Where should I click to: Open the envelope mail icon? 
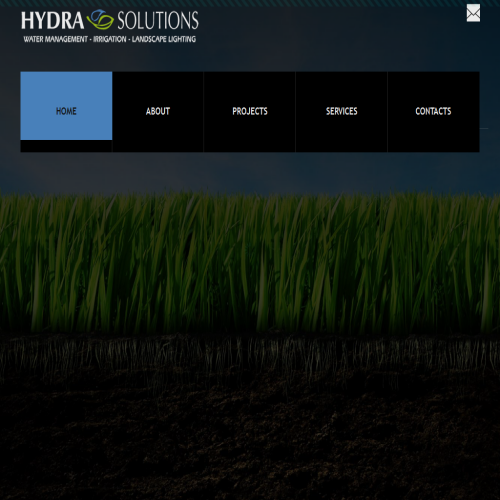pyautogui.click(x=473, y=13)
